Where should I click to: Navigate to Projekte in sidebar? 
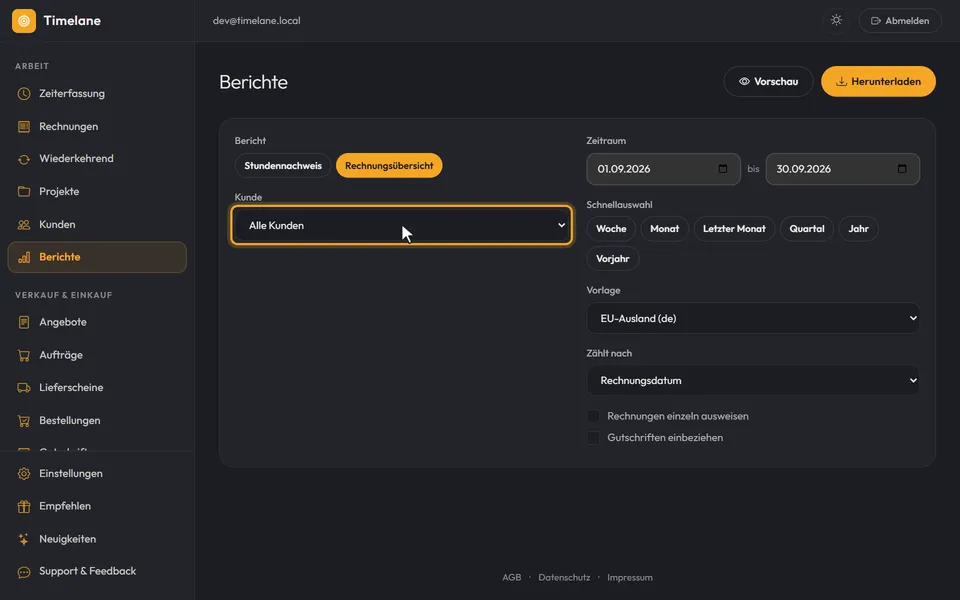click(97, 192)
